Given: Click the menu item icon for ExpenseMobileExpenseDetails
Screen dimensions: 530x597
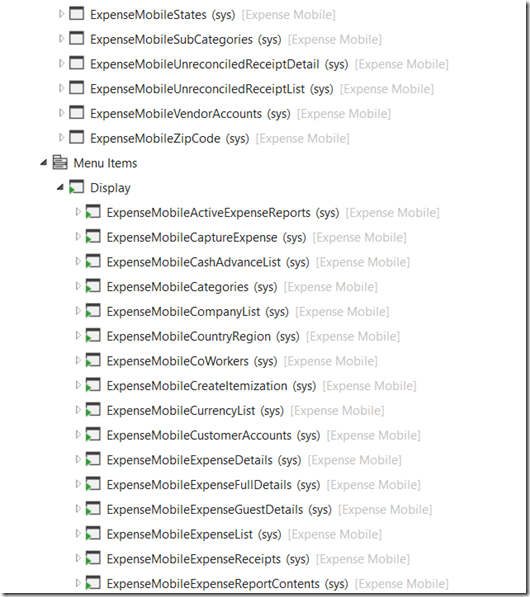Looking at the screenshot, I should 93,460.
